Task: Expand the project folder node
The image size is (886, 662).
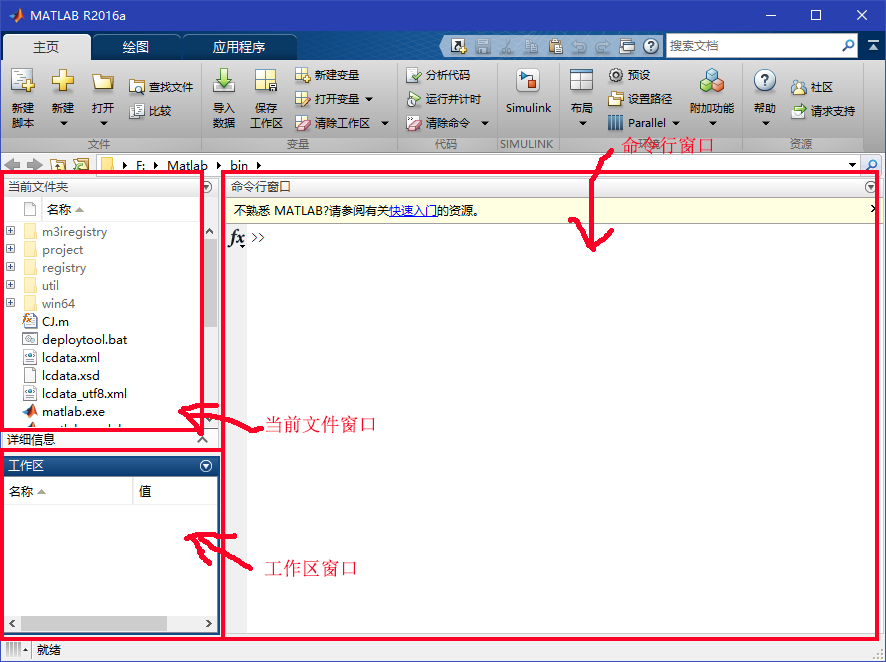Action: pyautogui.click(x=11, y=249)
